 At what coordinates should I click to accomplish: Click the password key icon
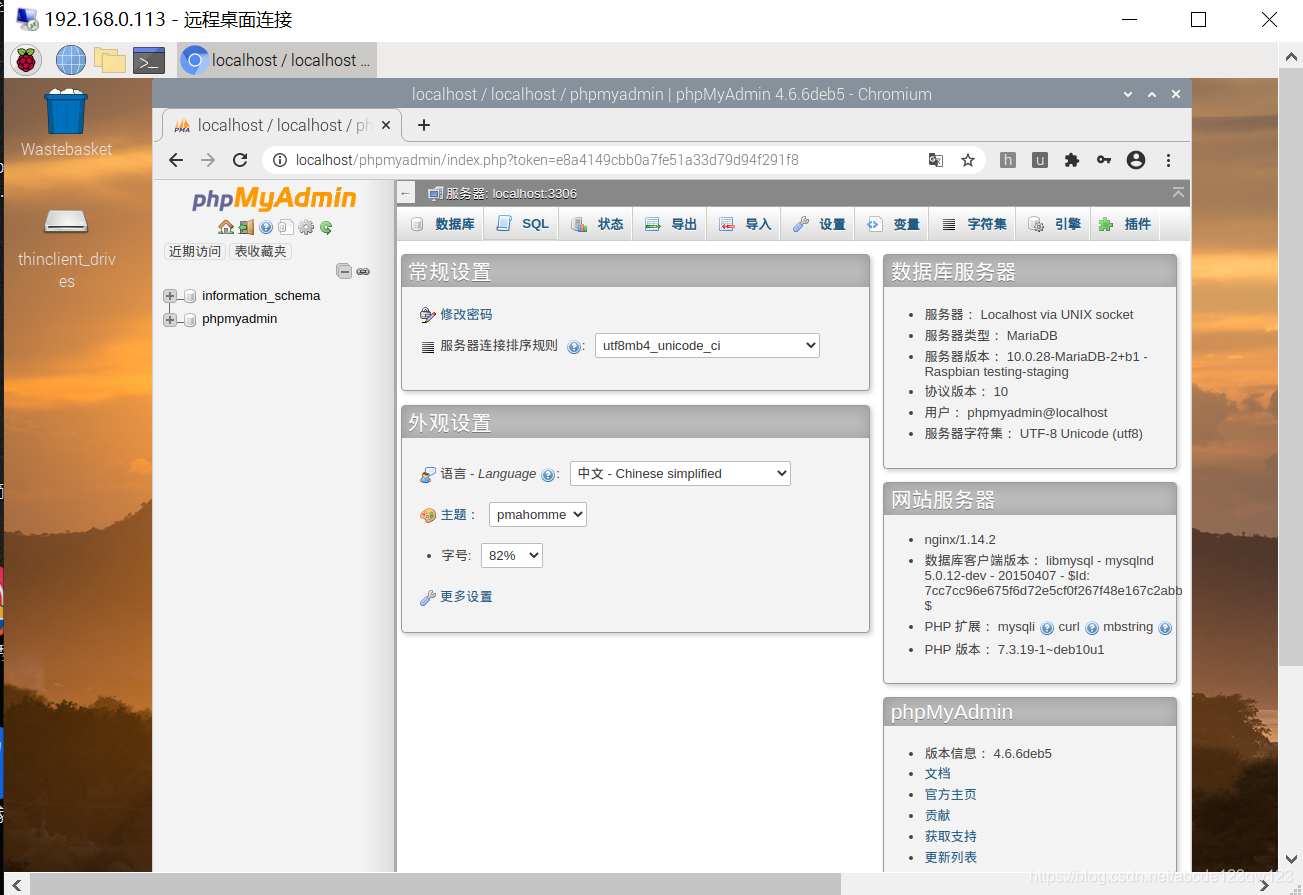click(1104, 160)
